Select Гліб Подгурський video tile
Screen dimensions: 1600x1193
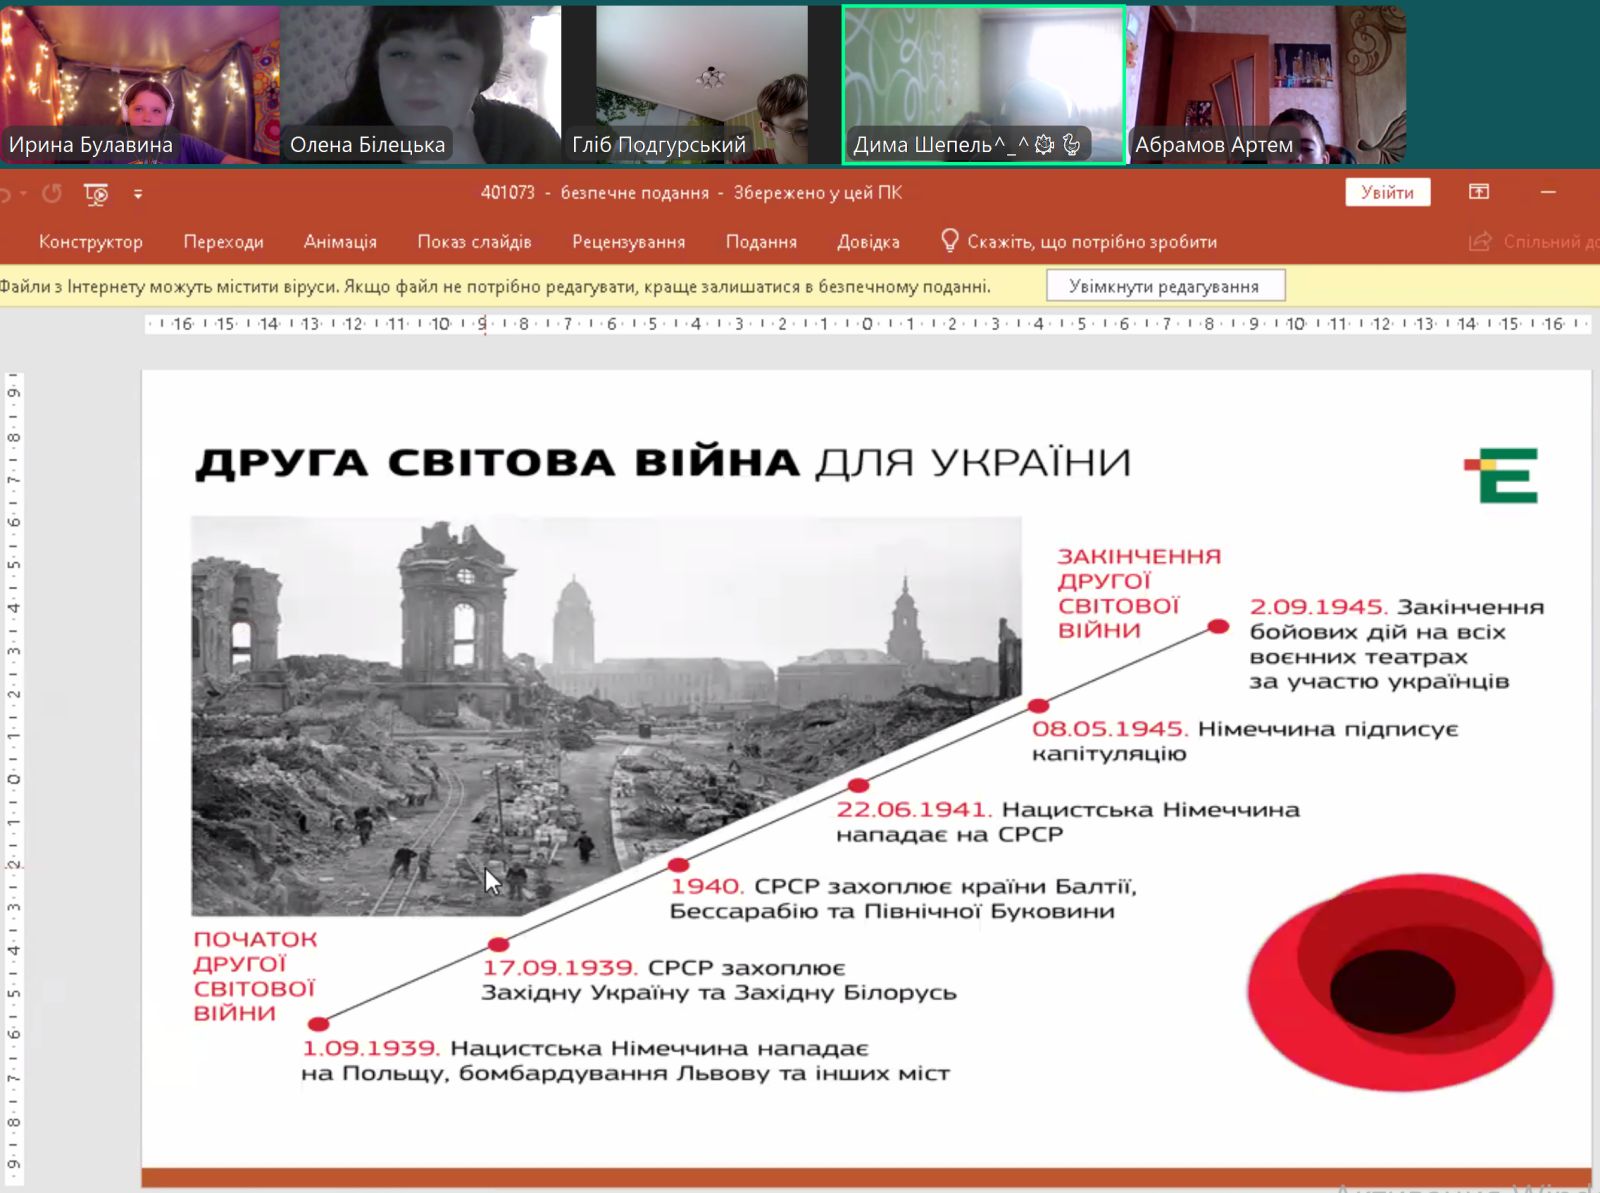tap(702, 84)
